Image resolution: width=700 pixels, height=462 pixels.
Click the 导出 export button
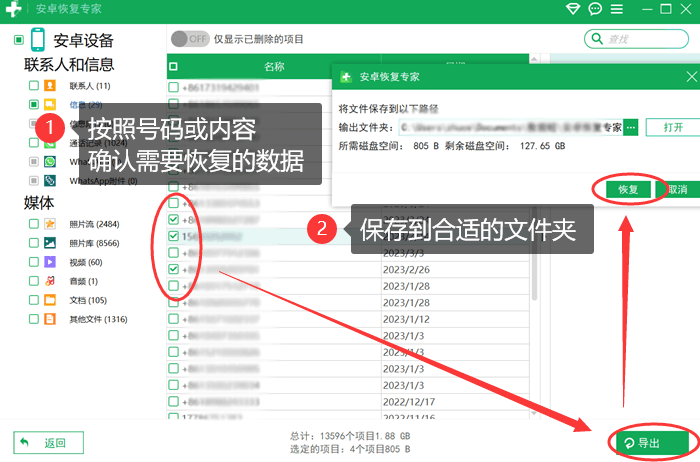(x=652, y=443)
